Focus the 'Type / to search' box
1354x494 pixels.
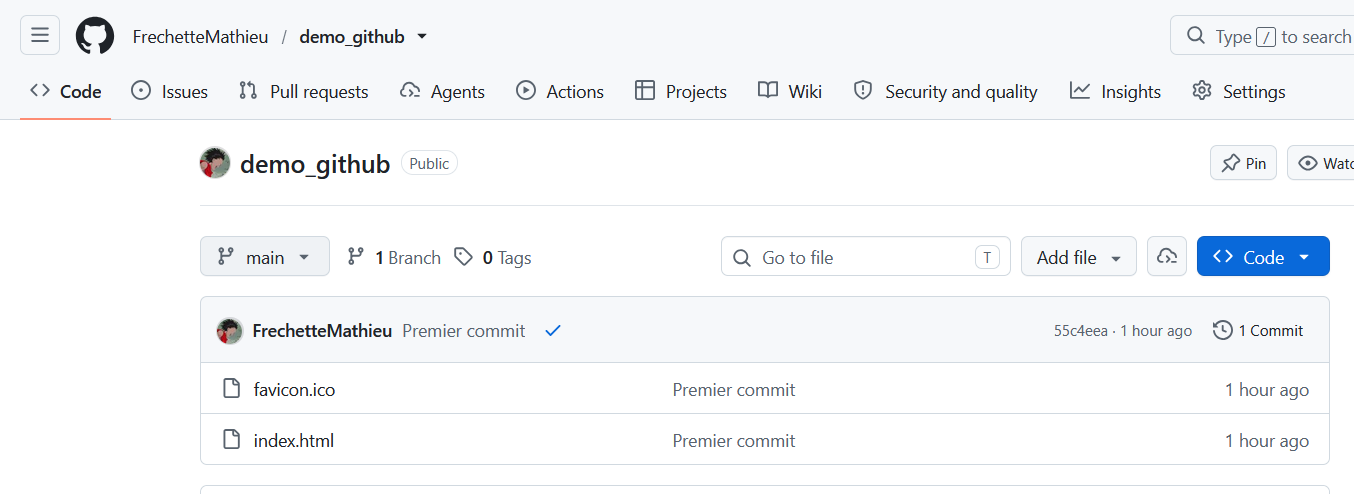[x=1262, y=36]
